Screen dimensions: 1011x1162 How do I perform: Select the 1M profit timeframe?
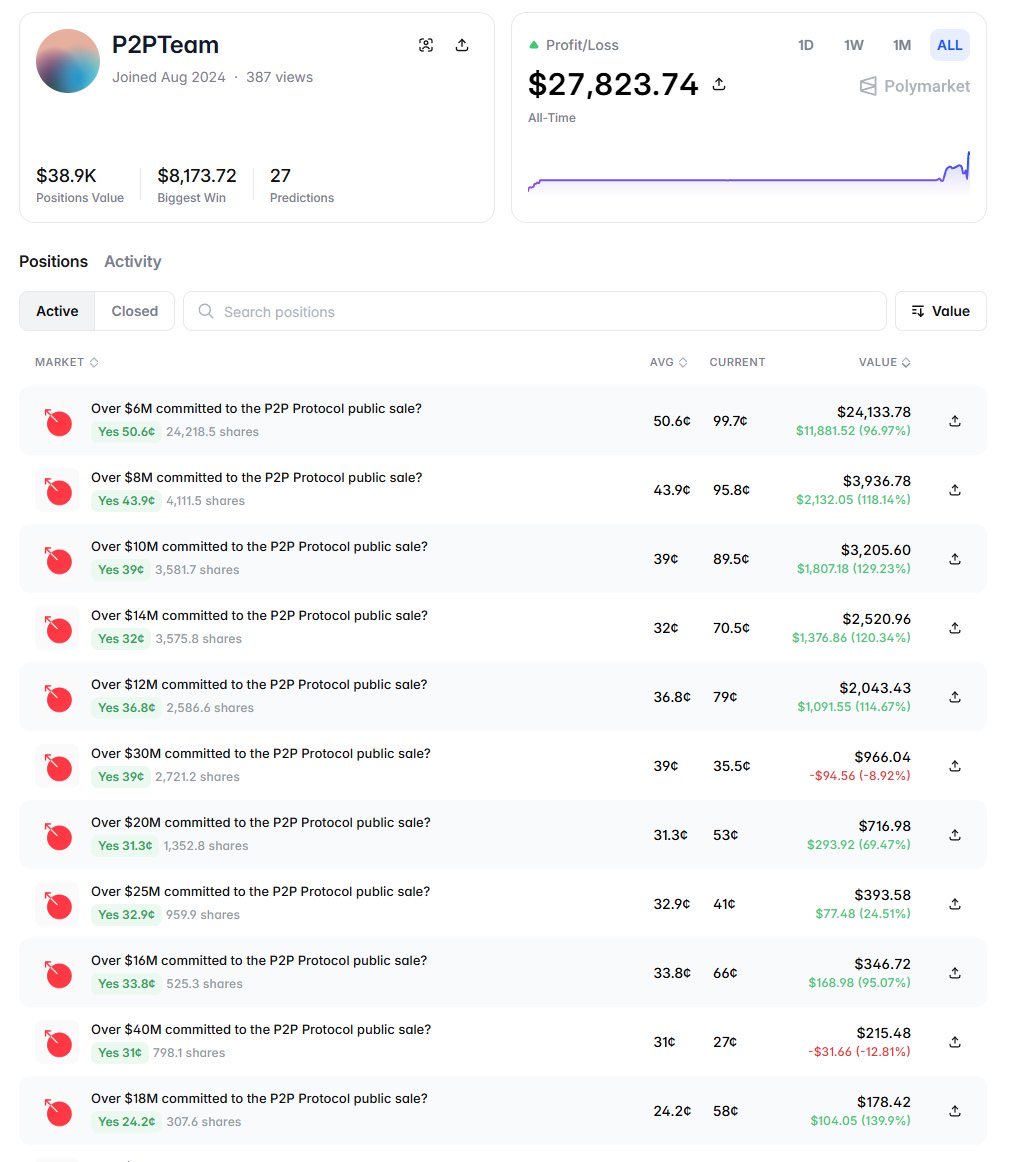902,45
